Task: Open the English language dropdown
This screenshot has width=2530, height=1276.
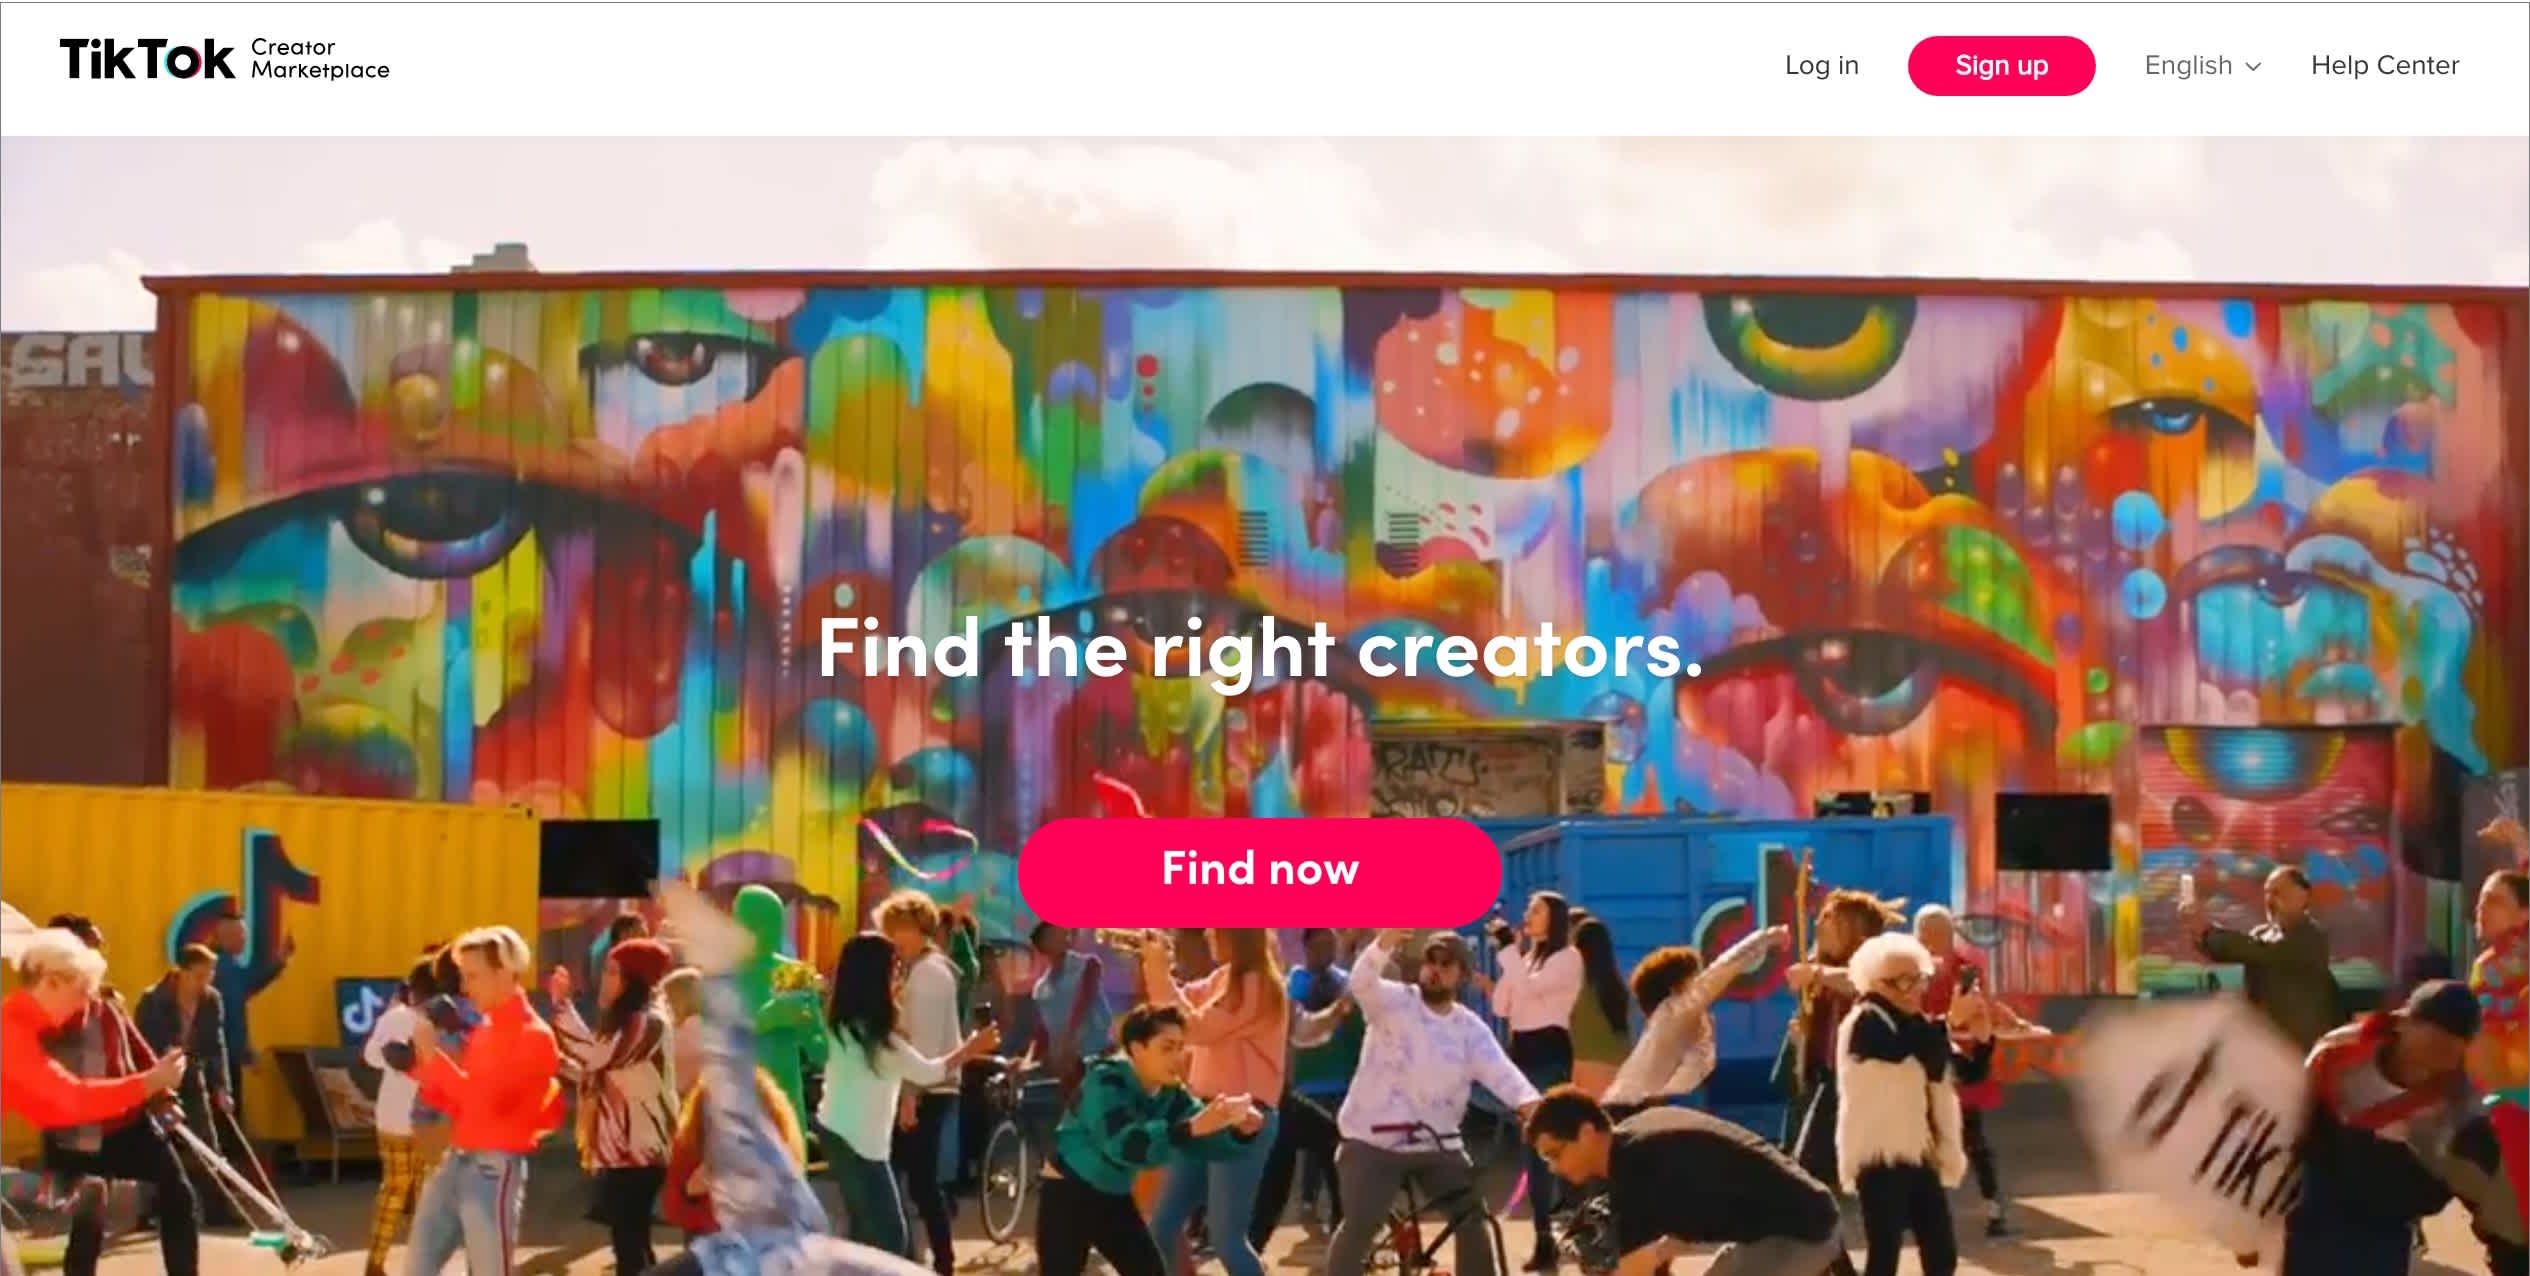Action: pyautogui.click(x=2202, y=66)
